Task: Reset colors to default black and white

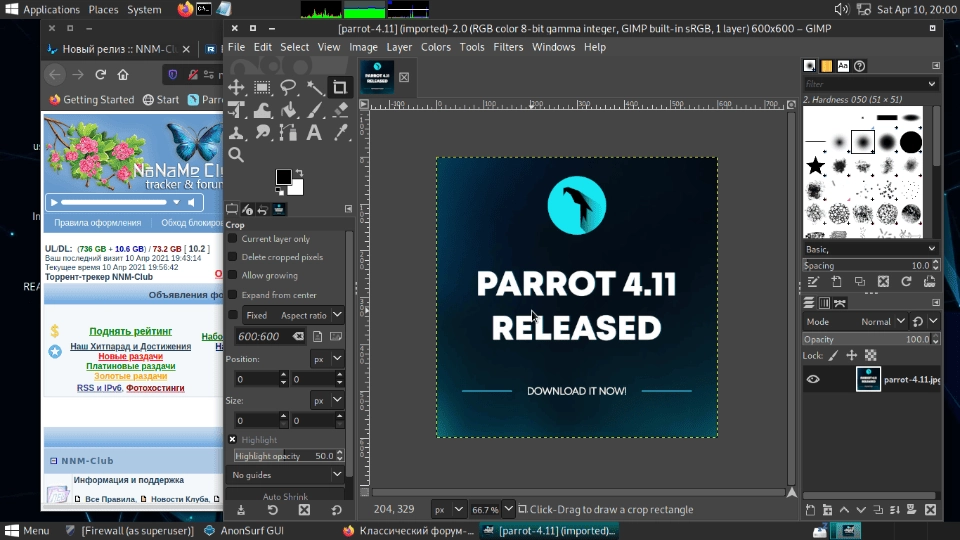Action: coord(279,192)
